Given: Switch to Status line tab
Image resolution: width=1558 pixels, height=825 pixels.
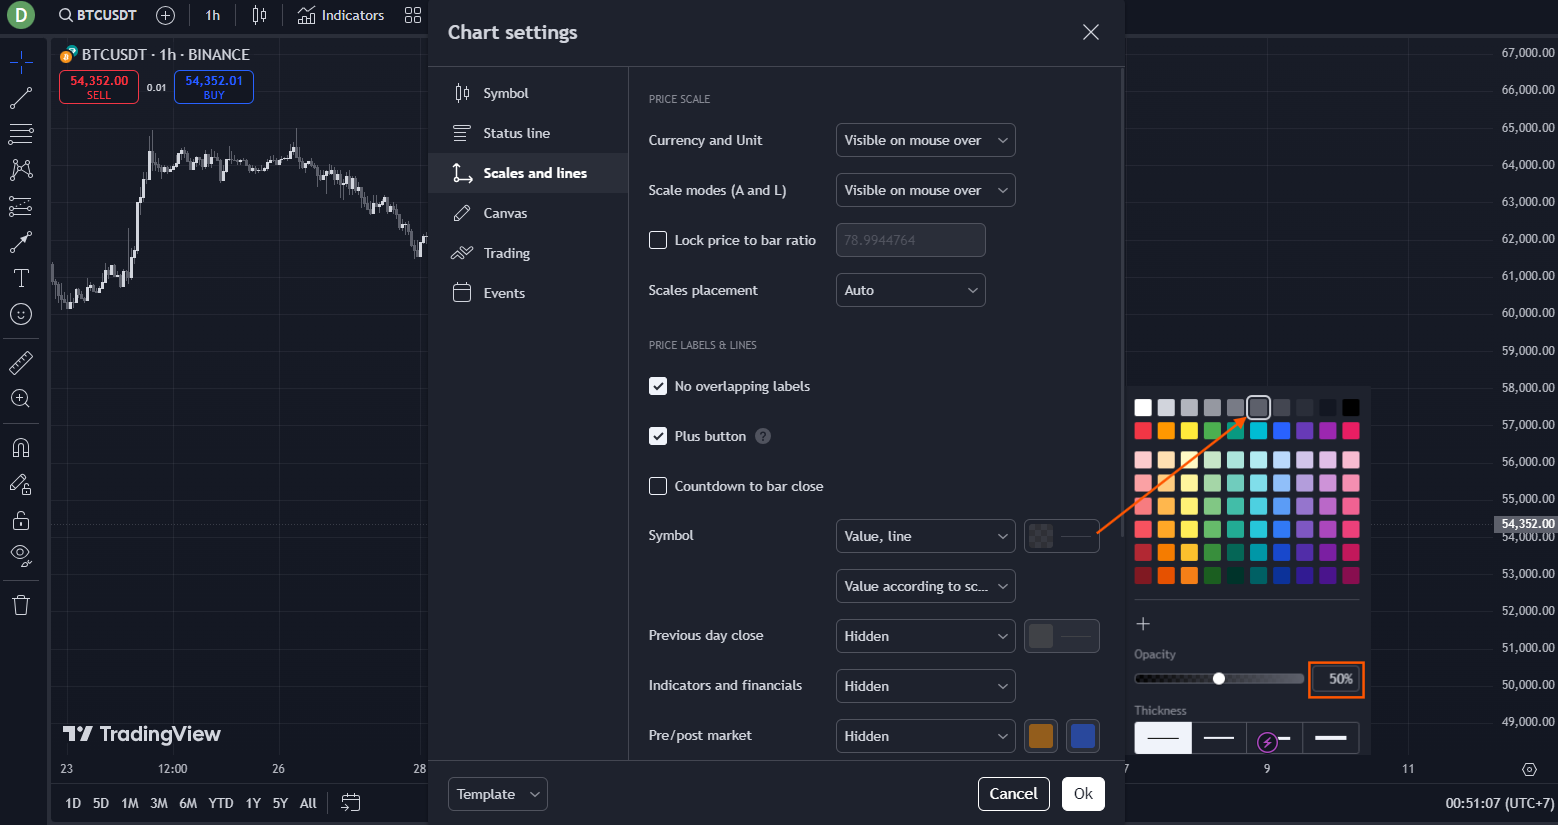Looking at the screenshot, I should pos(528,133).
